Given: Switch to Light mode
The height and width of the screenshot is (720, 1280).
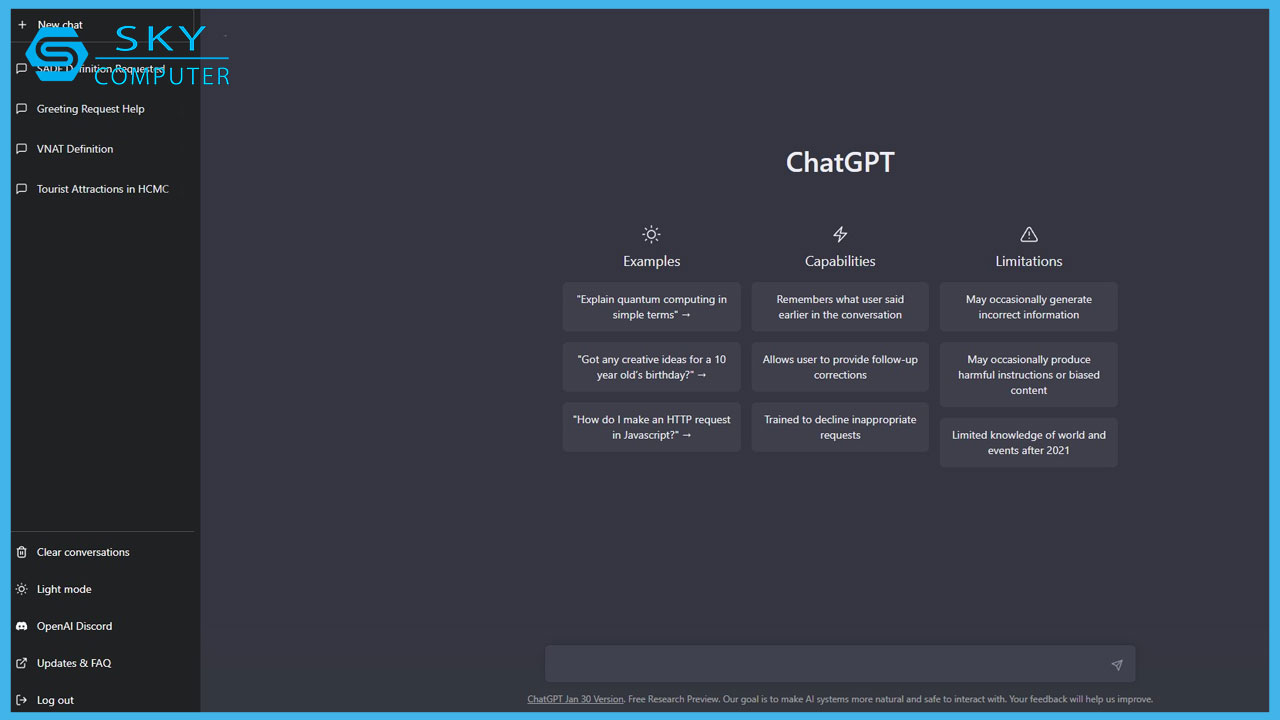Looking at the screenshot, I should 62,589.
